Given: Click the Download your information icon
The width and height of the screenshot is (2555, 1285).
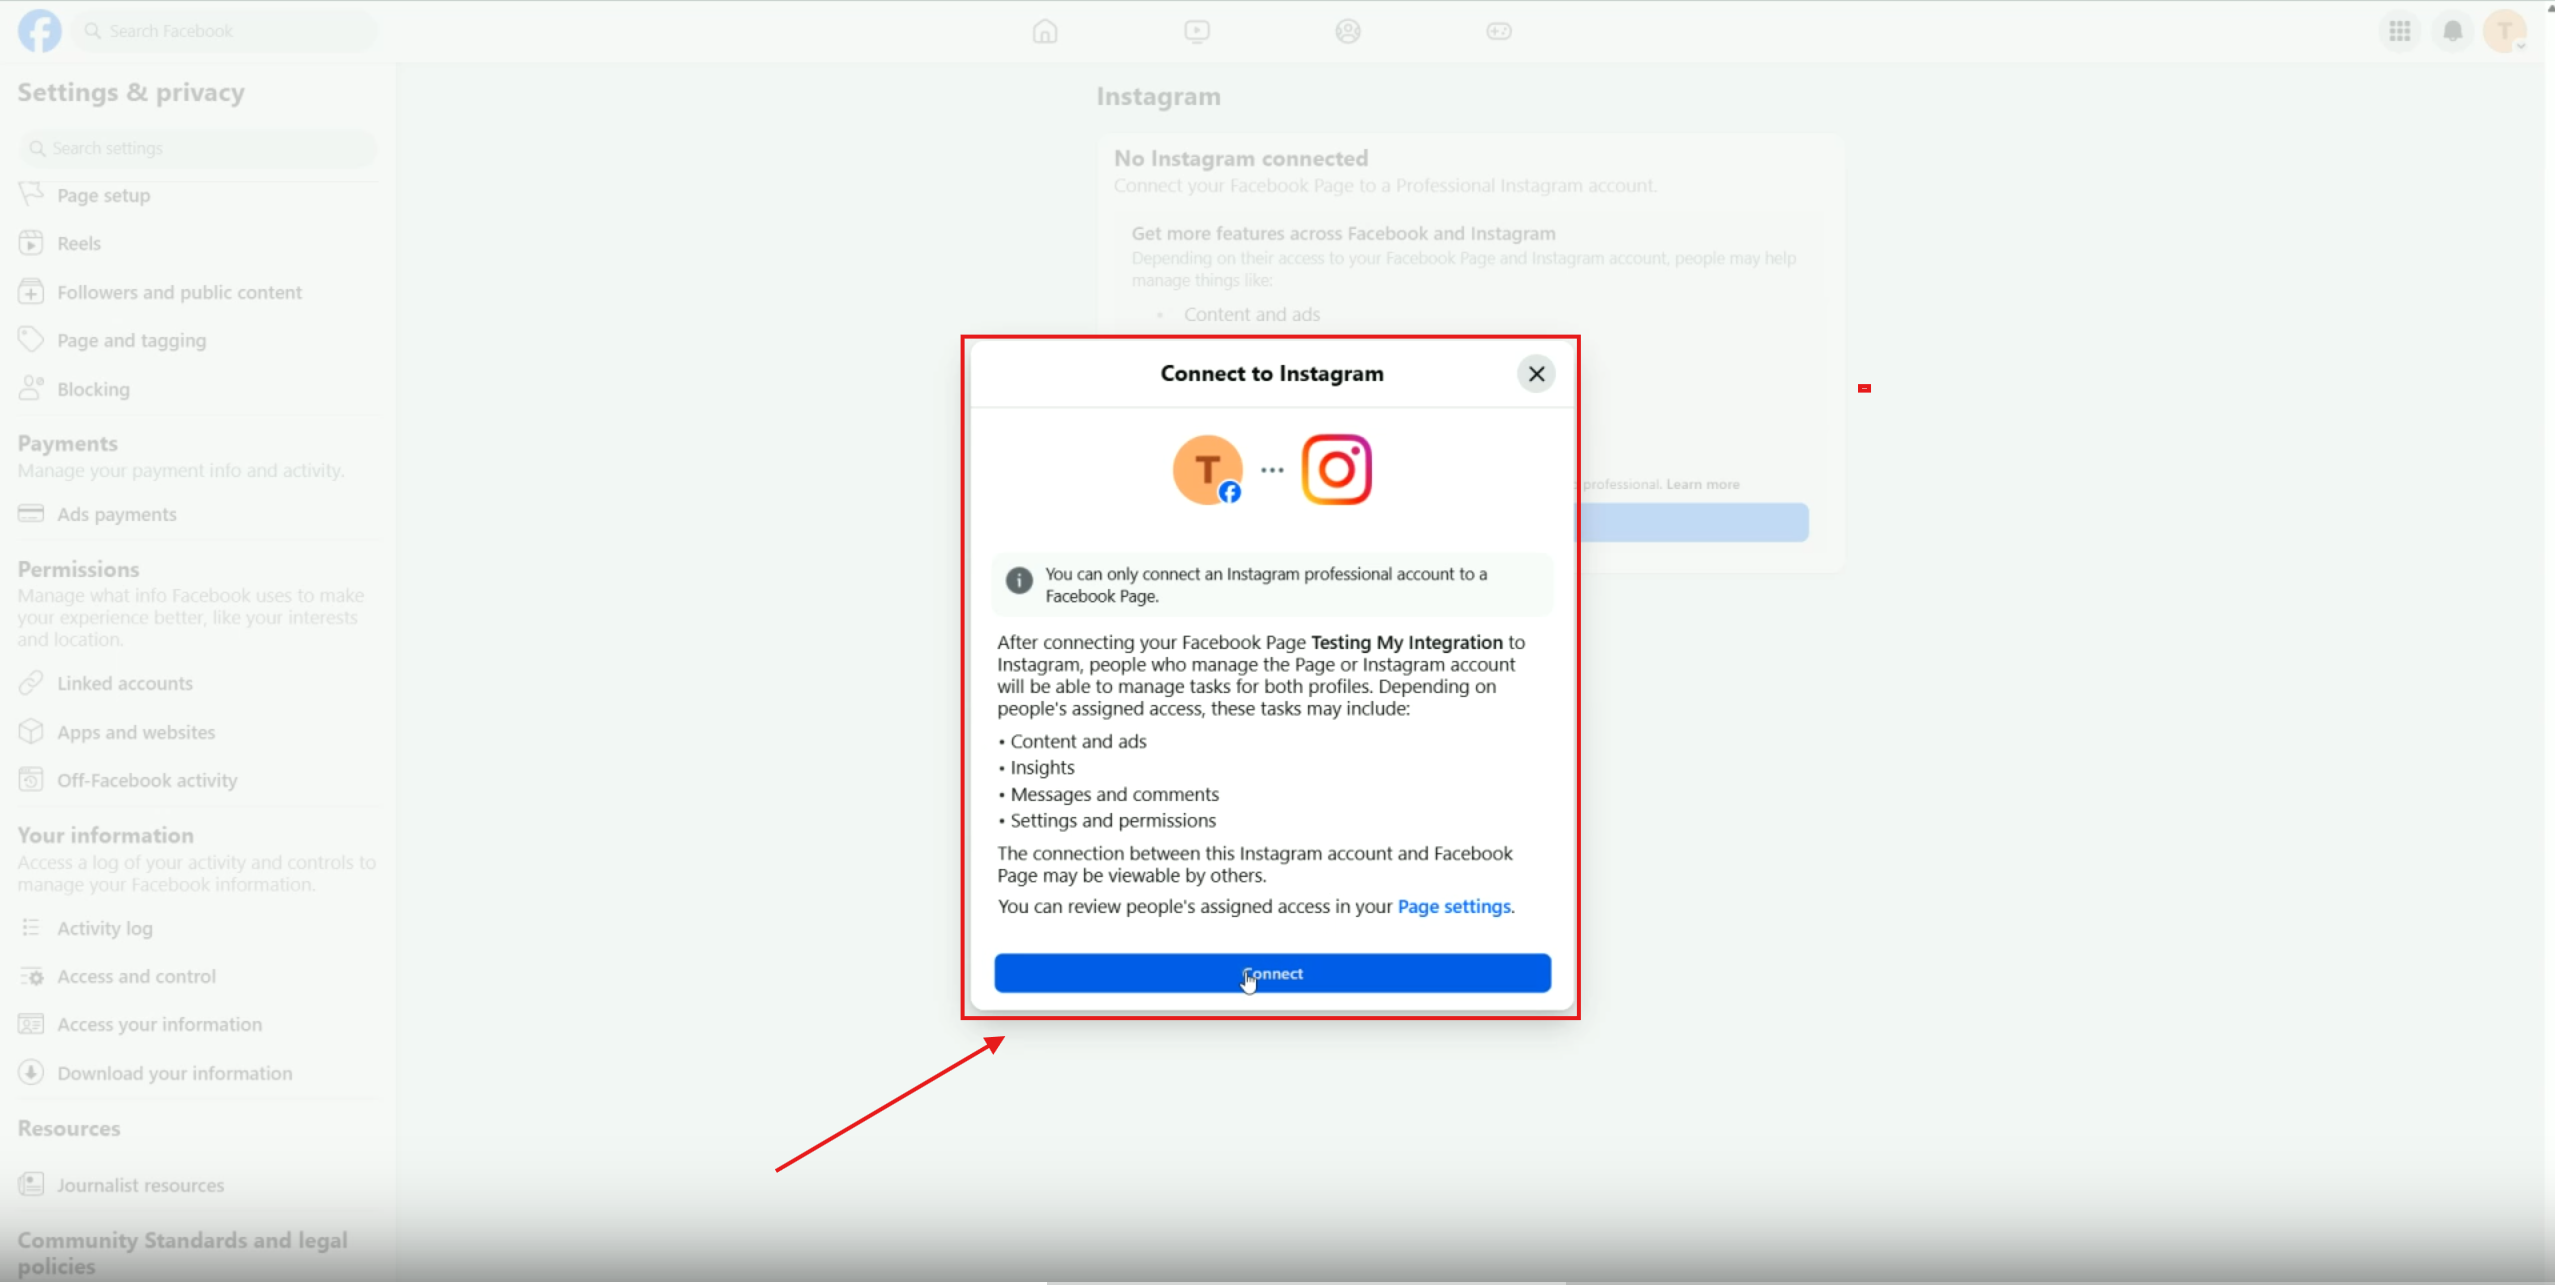Looking at the screenshot, I should point(31,1073).
